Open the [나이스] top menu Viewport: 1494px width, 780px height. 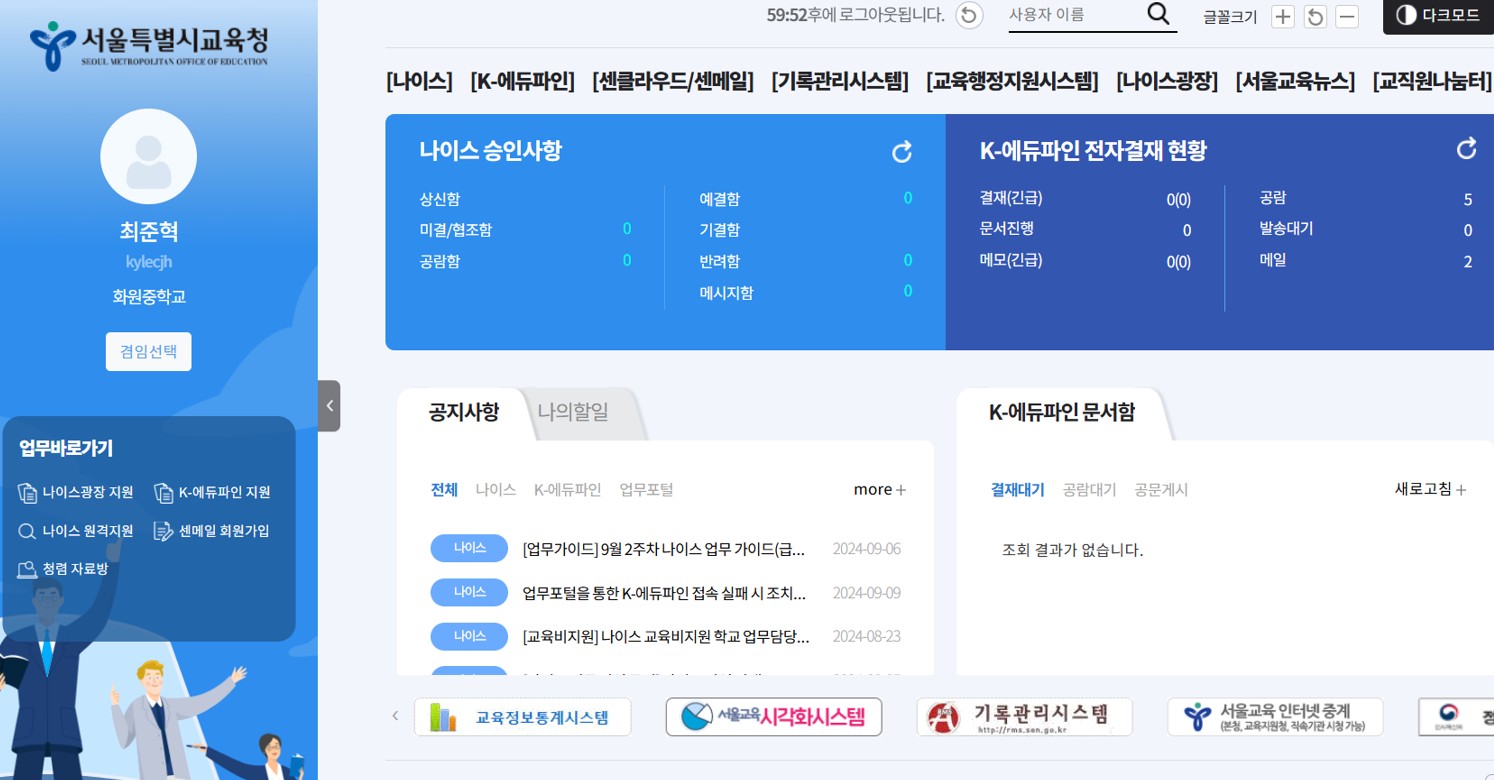(419, 81)
